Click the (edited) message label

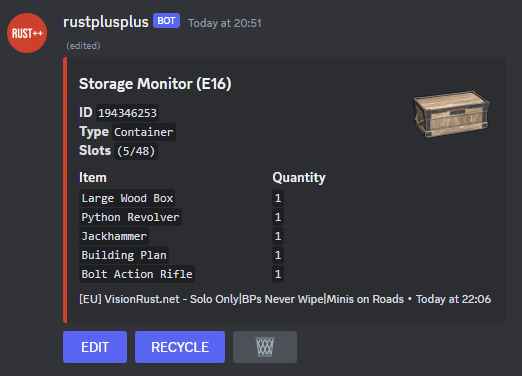83,46
